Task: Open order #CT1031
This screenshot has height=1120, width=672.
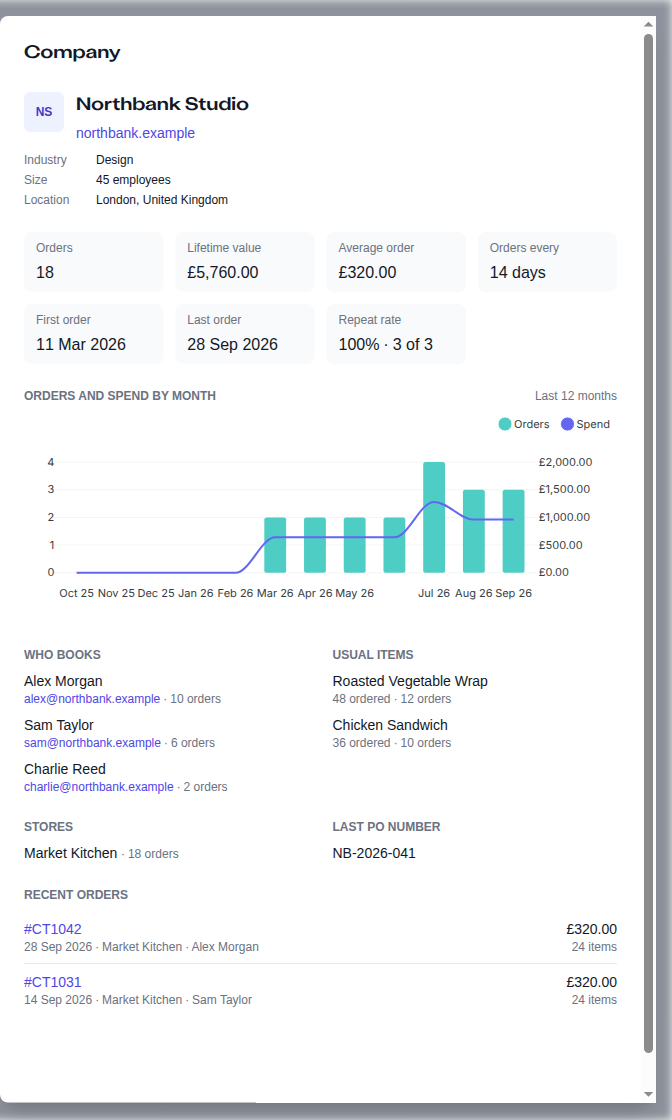Action: (x=53, y=982)
